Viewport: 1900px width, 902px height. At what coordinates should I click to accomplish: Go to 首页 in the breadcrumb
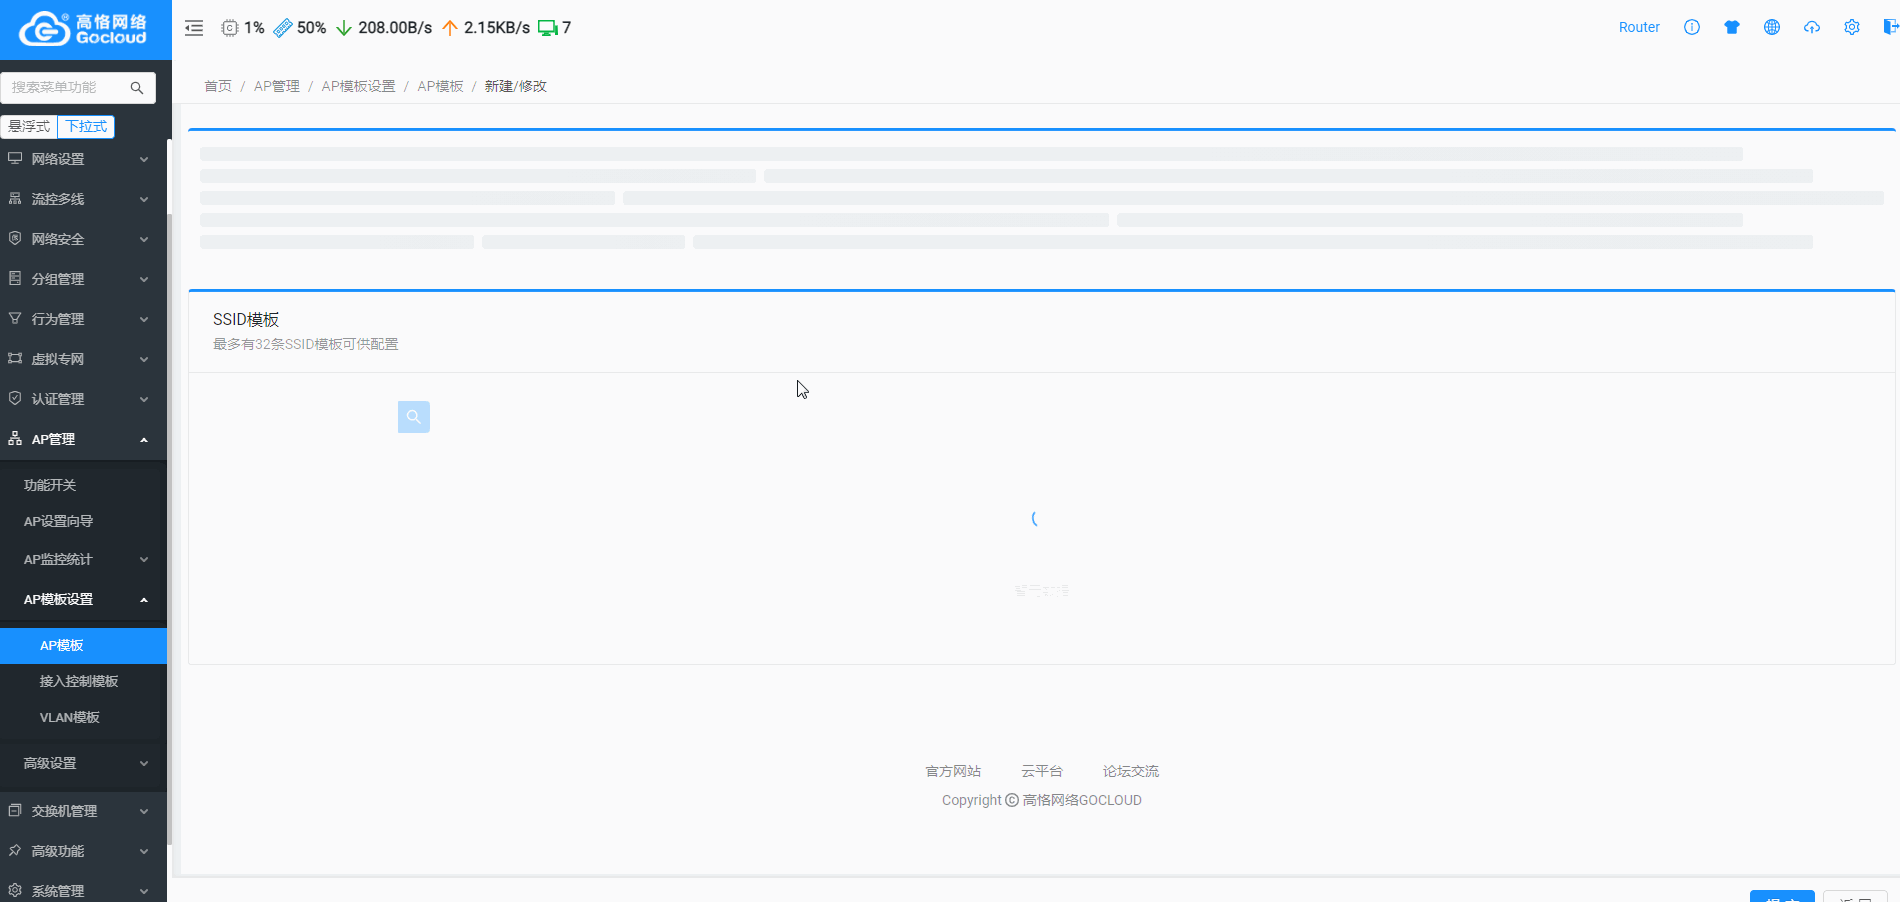point(218,86)
